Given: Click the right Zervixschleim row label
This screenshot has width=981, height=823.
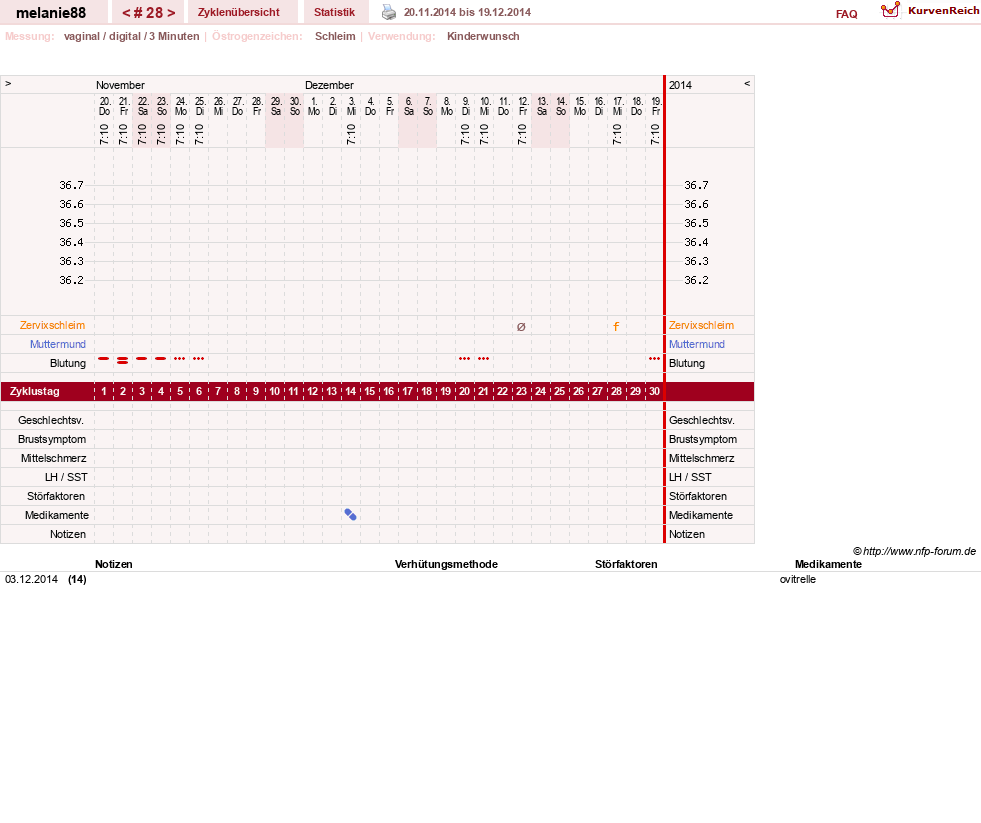Looking at the screenshot, I should 701,325.
